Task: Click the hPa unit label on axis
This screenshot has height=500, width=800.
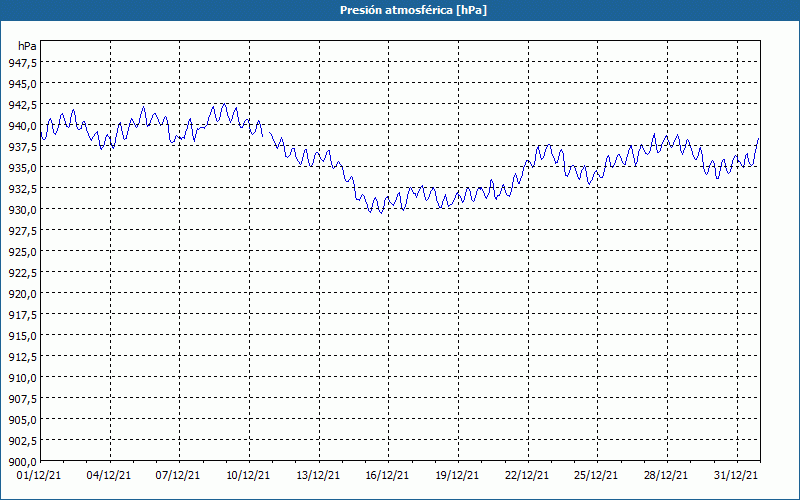Action: point(27,46)
